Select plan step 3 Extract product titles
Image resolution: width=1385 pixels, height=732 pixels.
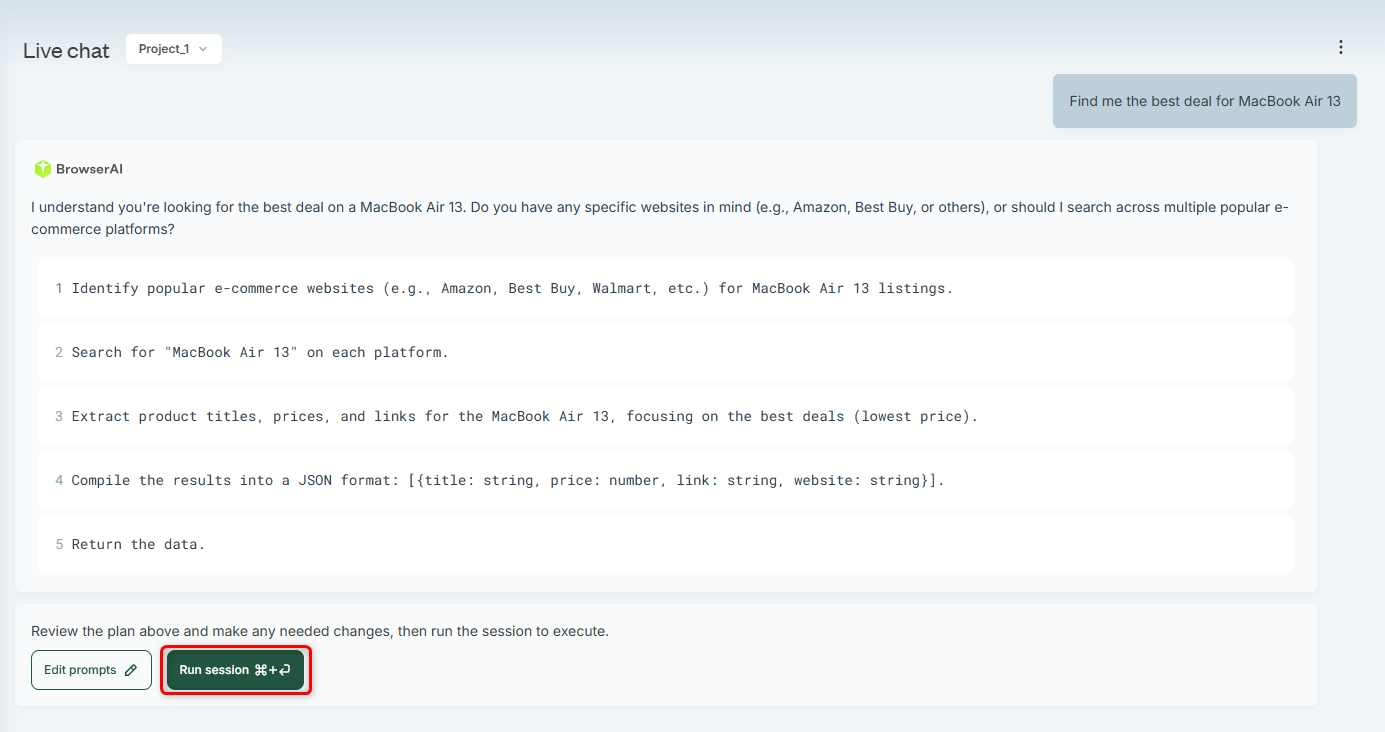(x=666, y=416)
